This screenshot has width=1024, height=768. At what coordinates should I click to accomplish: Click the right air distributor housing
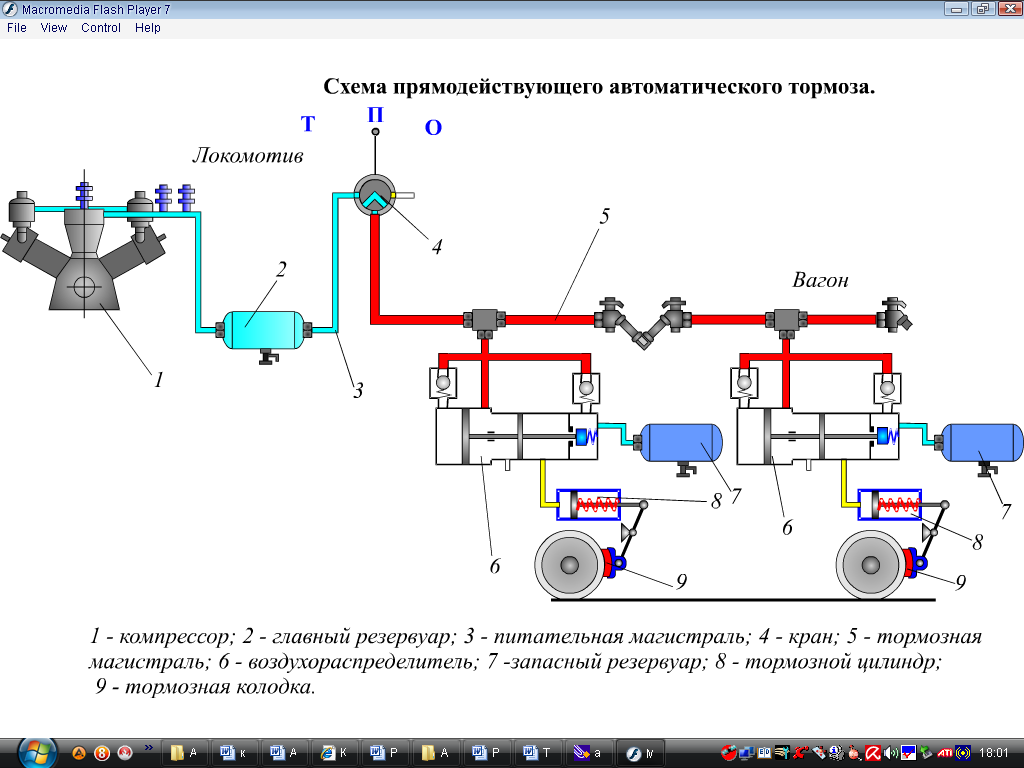[818, 437]
